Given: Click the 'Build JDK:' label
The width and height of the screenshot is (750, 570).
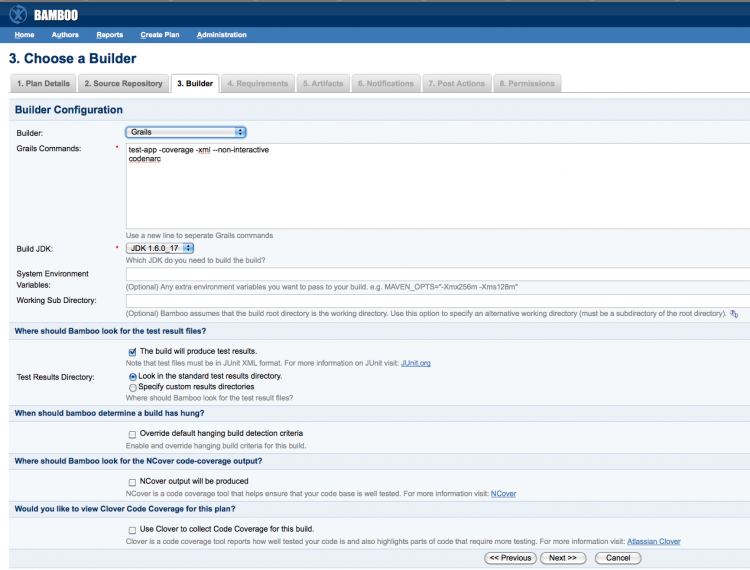Looking at the screenshot, I should tap(34, 249).
